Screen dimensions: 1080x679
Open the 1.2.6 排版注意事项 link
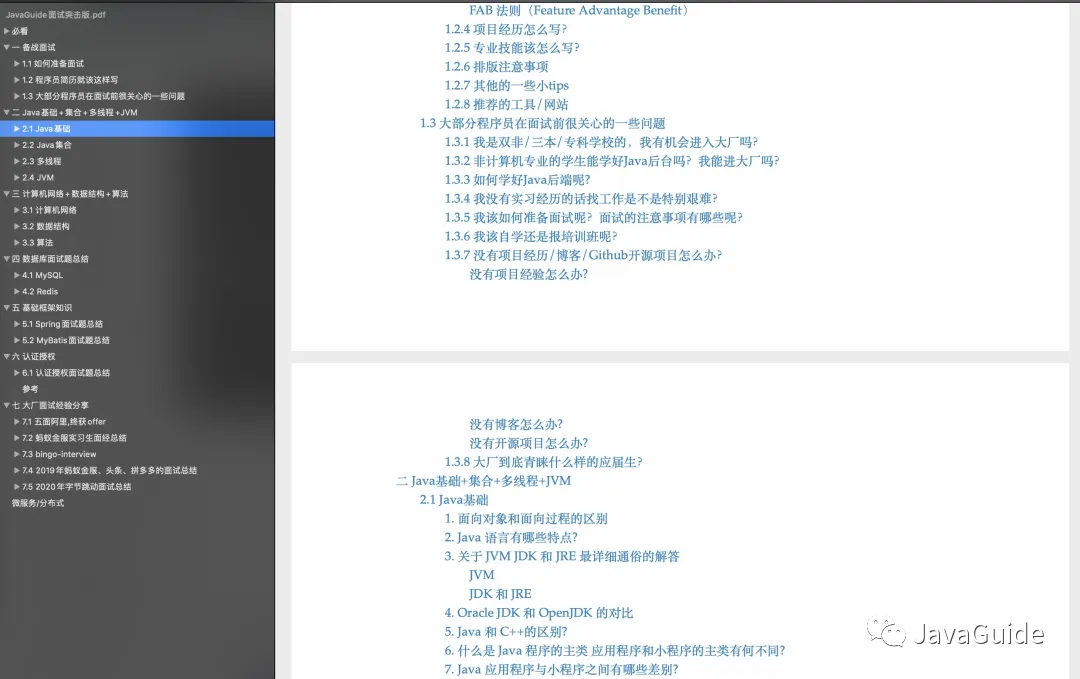[496, 67]
